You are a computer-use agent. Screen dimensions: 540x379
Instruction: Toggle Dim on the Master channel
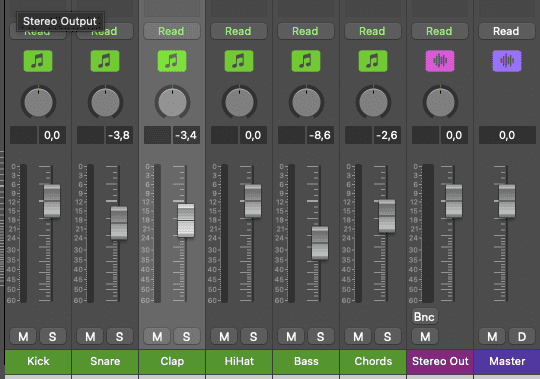click(x=522, y=336)
